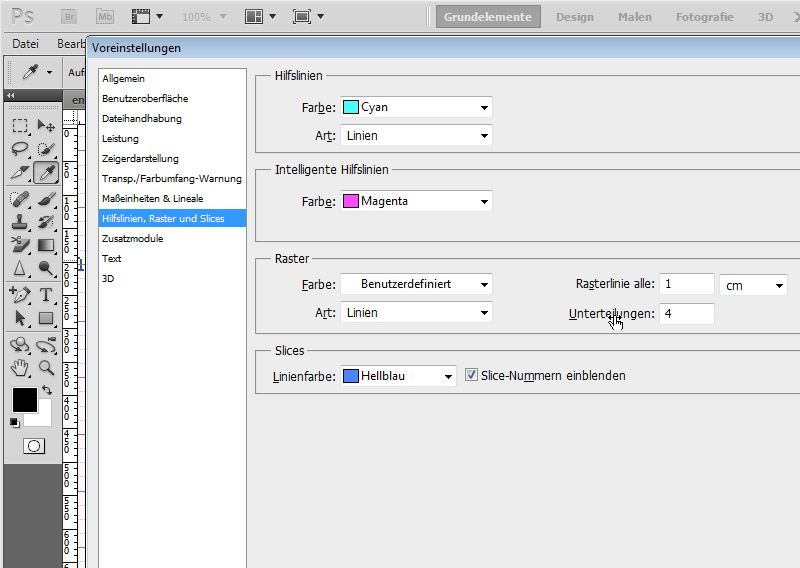Select the Lasso tool
The image size is (800, 568).
click(20, 149)
